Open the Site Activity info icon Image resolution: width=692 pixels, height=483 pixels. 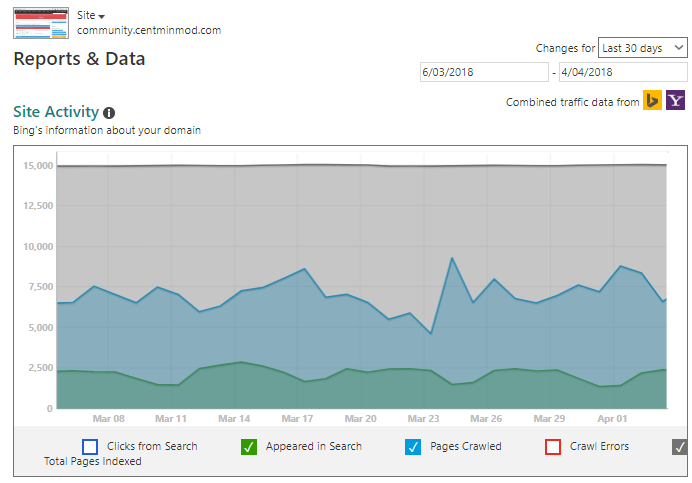click(x=109, y=113)
